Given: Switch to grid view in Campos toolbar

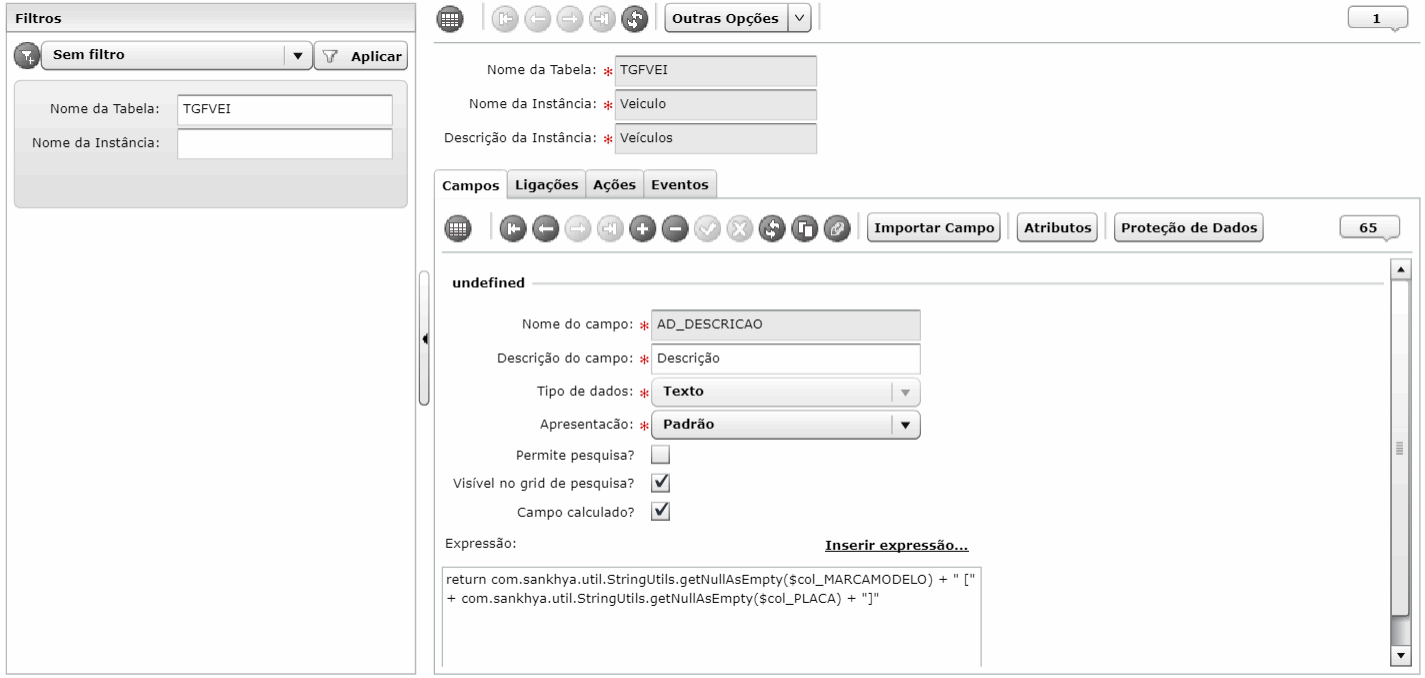Looking at the screenshot, I should tap(456, 228).
